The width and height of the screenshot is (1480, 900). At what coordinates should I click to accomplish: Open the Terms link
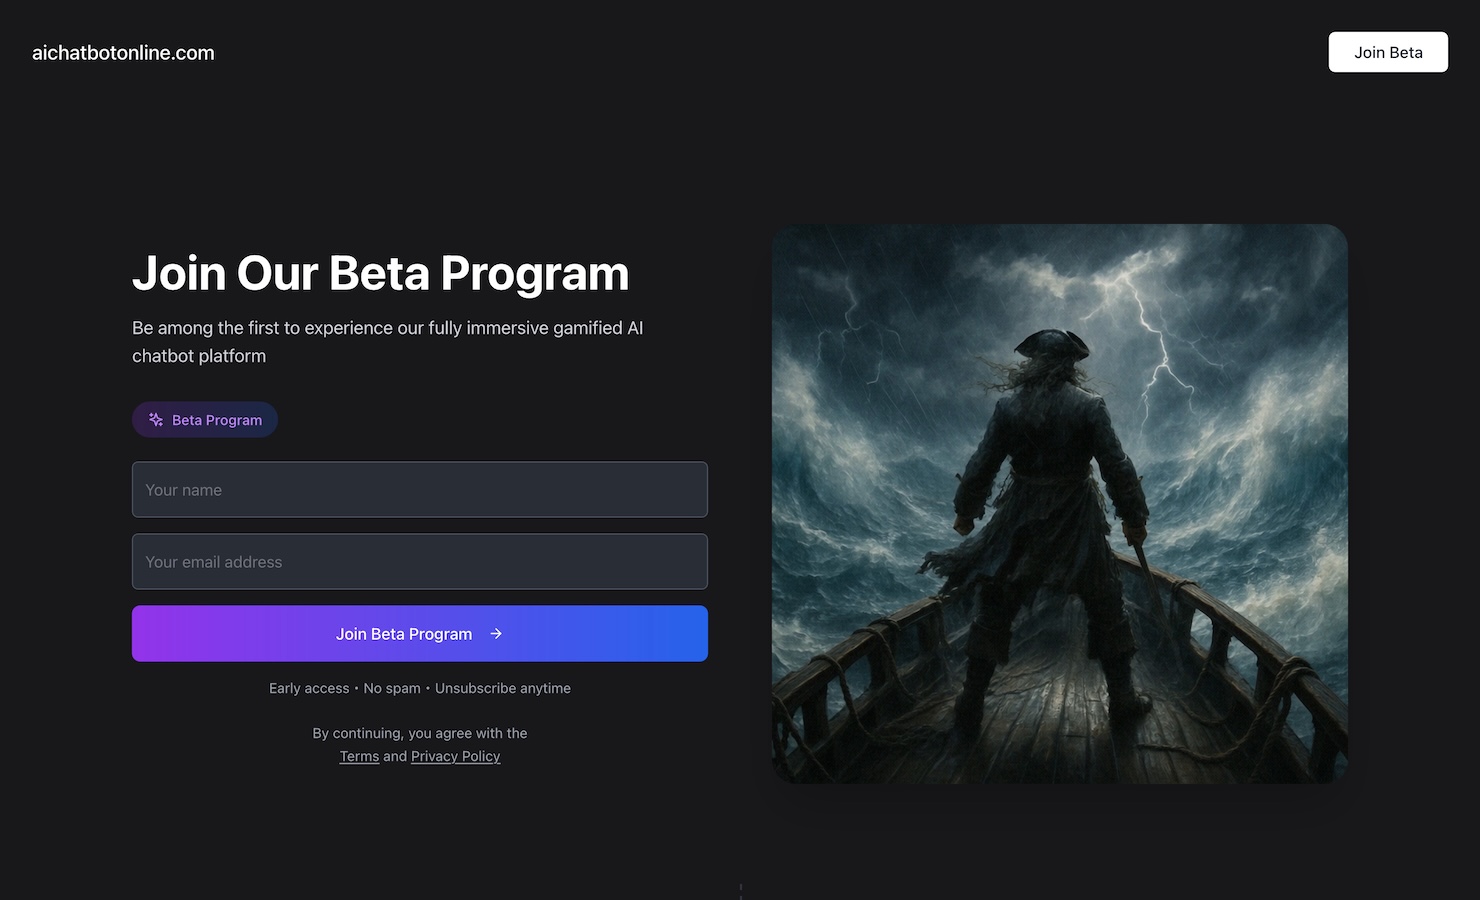(x=359, y=756)
